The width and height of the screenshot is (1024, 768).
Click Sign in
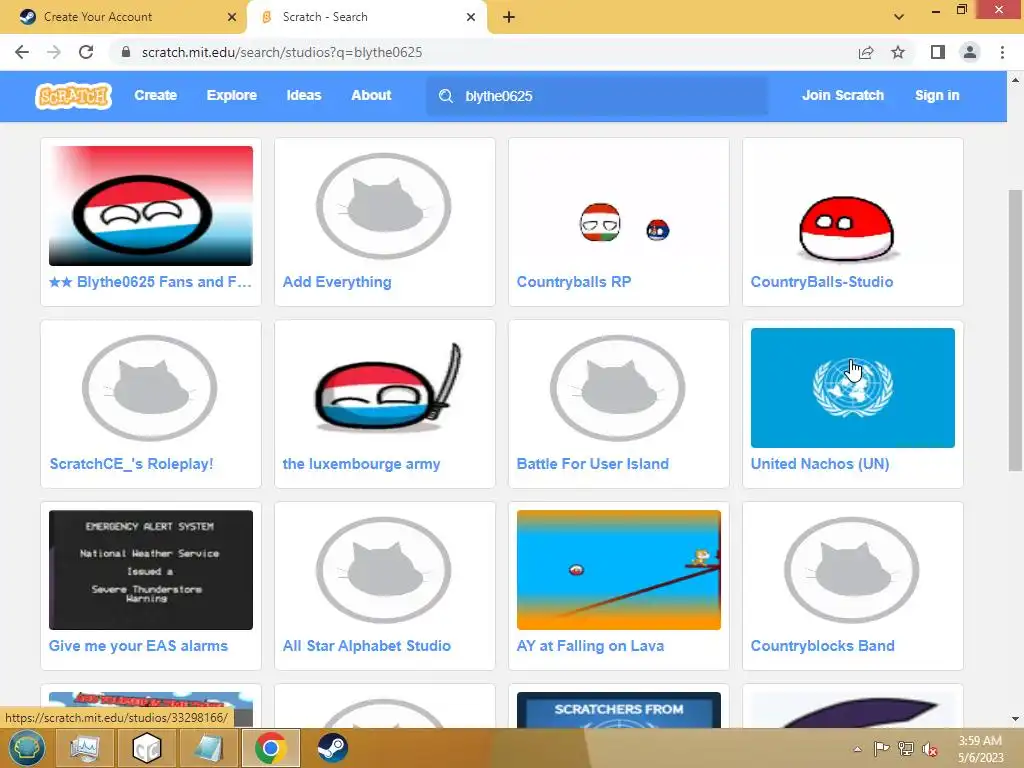937,95
